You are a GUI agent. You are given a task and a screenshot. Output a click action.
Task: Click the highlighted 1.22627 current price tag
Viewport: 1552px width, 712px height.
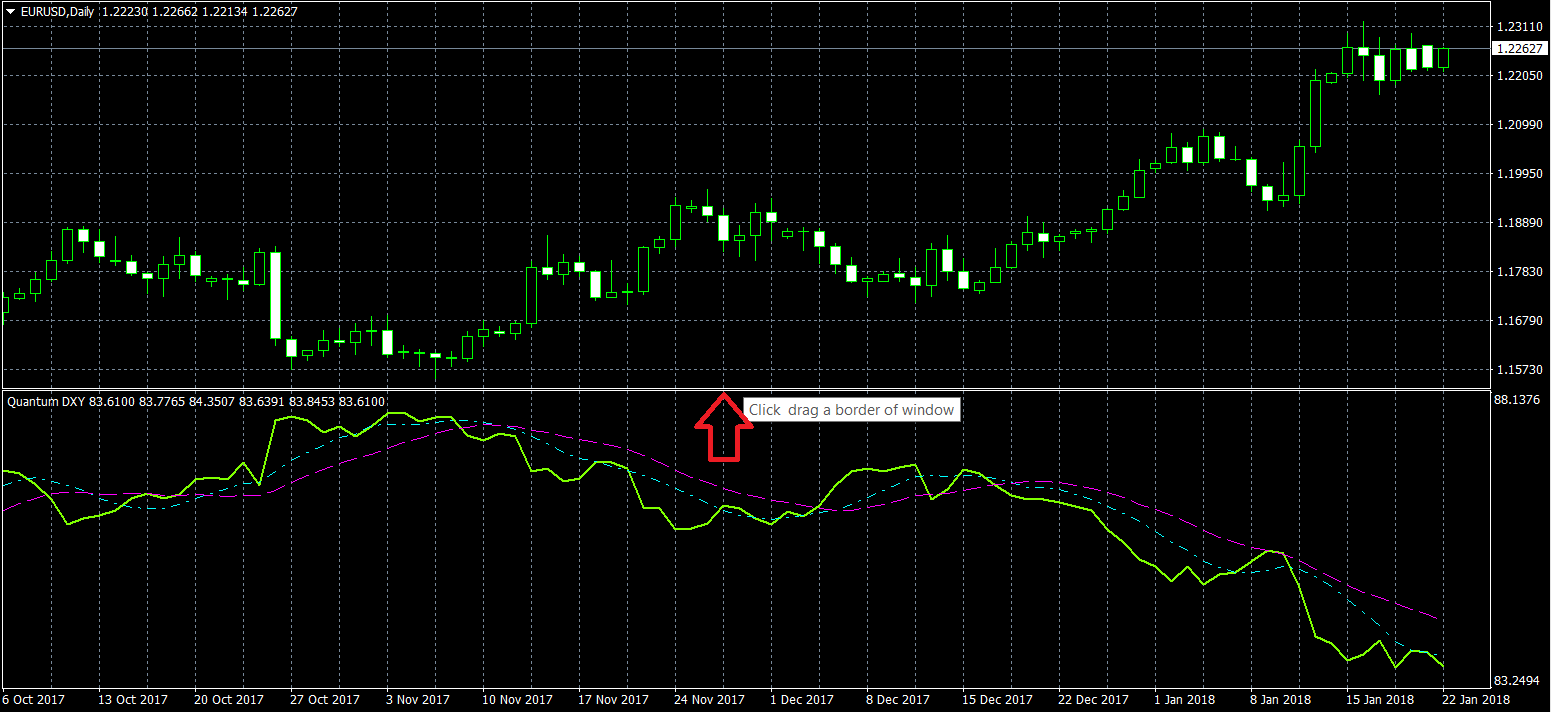[1517, 48]
